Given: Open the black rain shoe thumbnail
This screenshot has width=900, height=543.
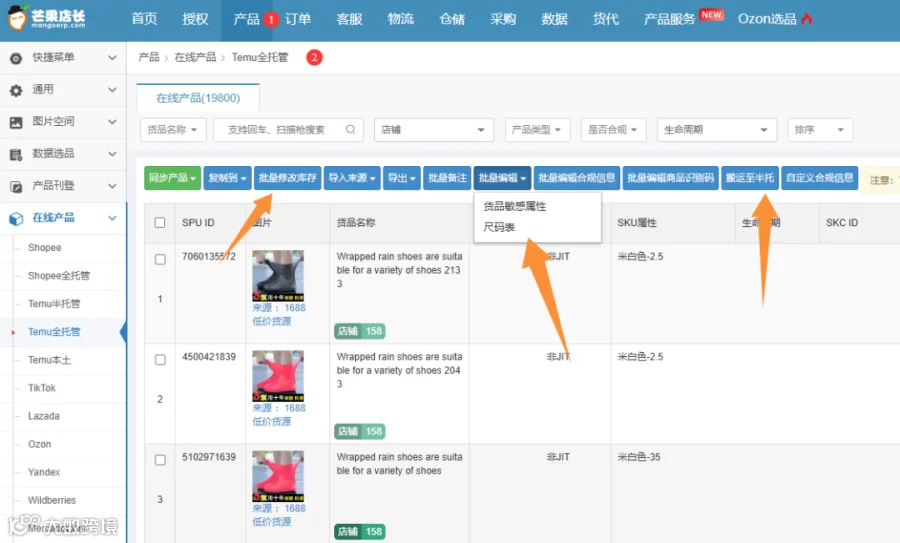Looking at the screenshot, I should tap(278, 276).
